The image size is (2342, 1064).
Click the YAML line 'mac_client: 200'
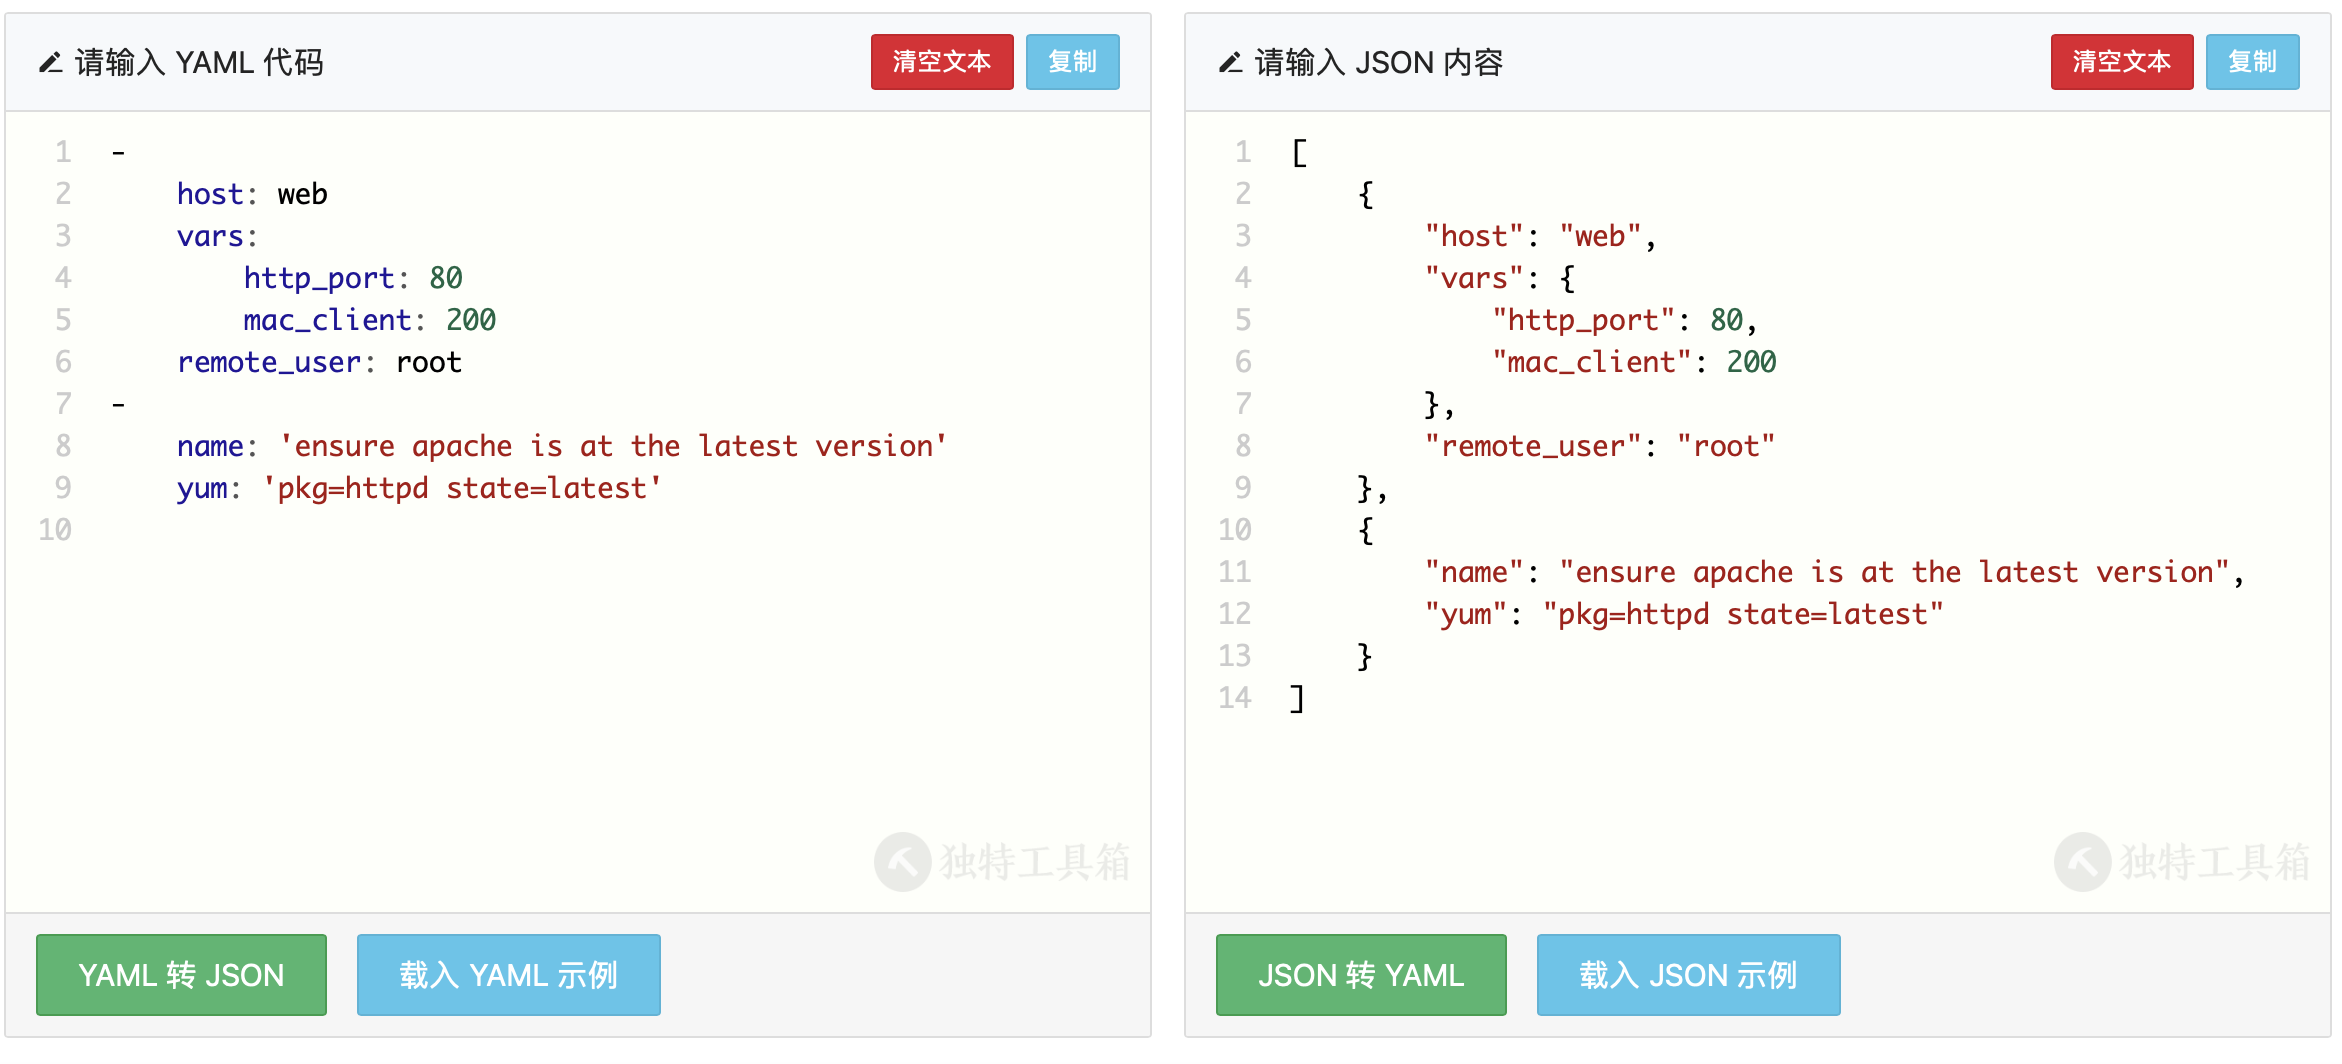pos(370,320)
